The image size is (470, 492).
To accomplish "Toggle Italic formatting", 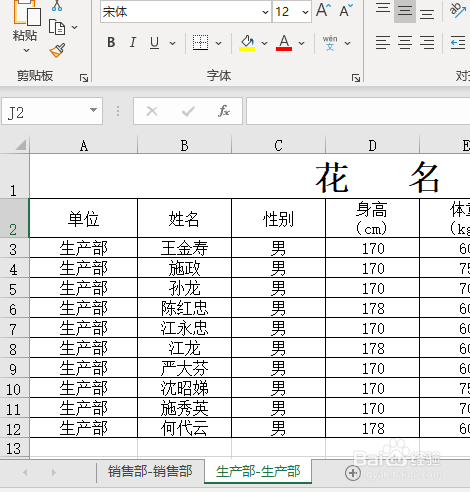I will point(133,43).
